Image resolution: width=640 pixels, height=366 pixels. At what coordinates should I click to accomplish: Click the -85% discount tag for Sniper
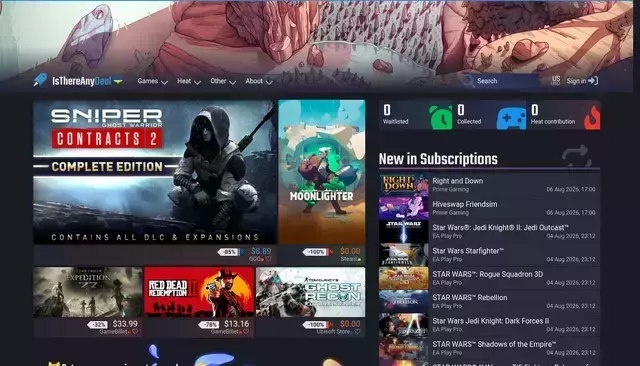[x=229, y=252]
